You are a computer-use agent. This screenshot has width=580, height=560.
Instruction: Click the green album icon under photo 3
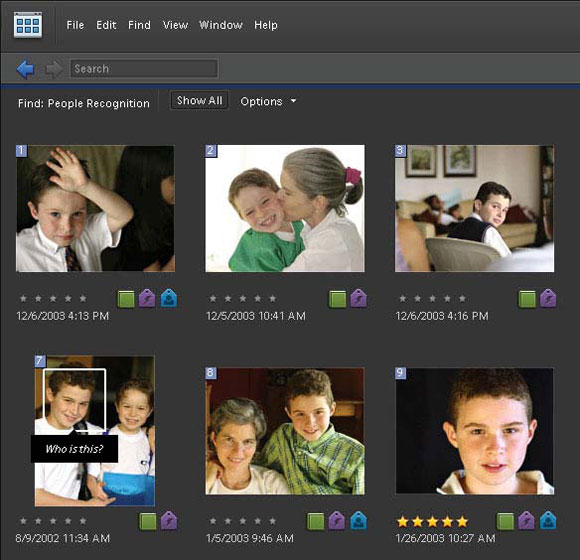527,299
